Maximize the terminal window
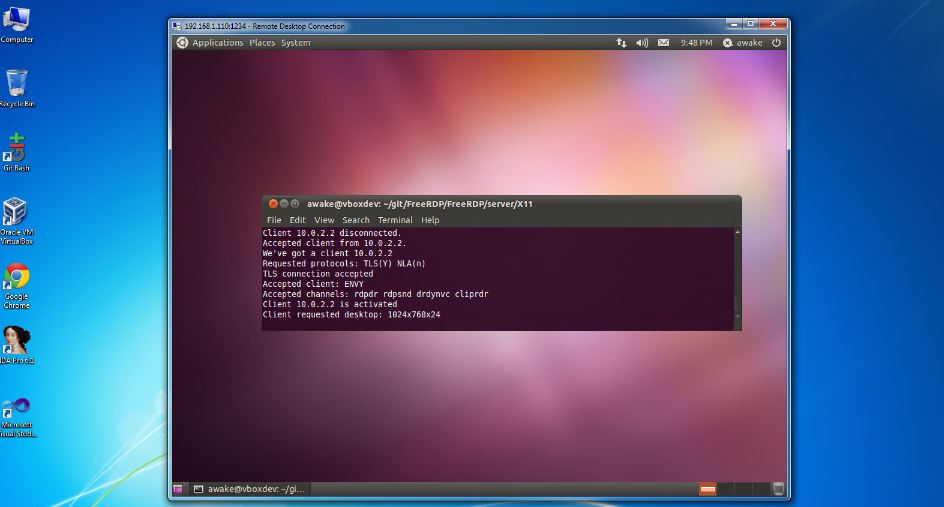This screenshot has height=507, width=944. (294, 204)
